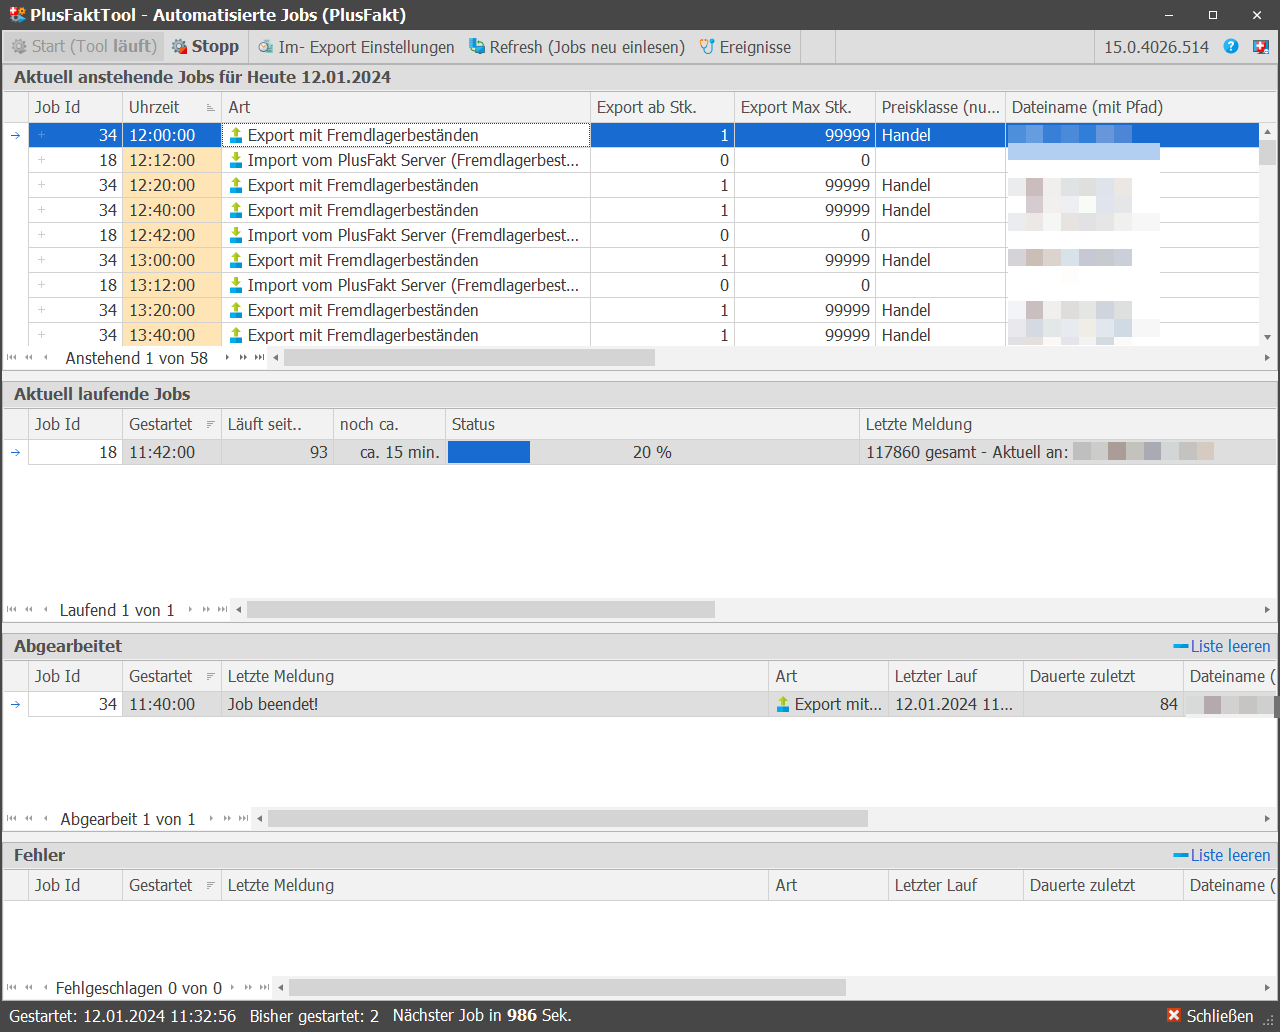Go to first record in Fehlgeschlagen navigator
This screenshot has width=1280, height=1032.
point(12,987)
